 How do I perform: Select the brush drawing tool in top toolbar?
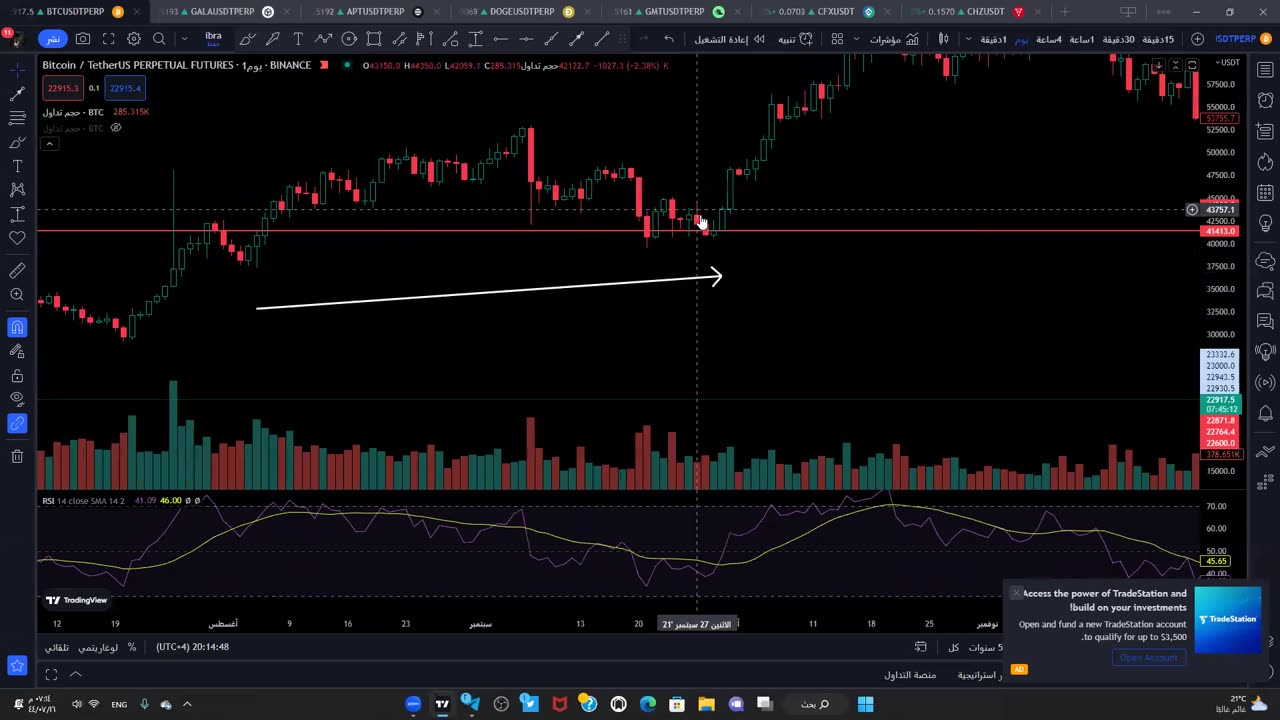tap(247, 39)
